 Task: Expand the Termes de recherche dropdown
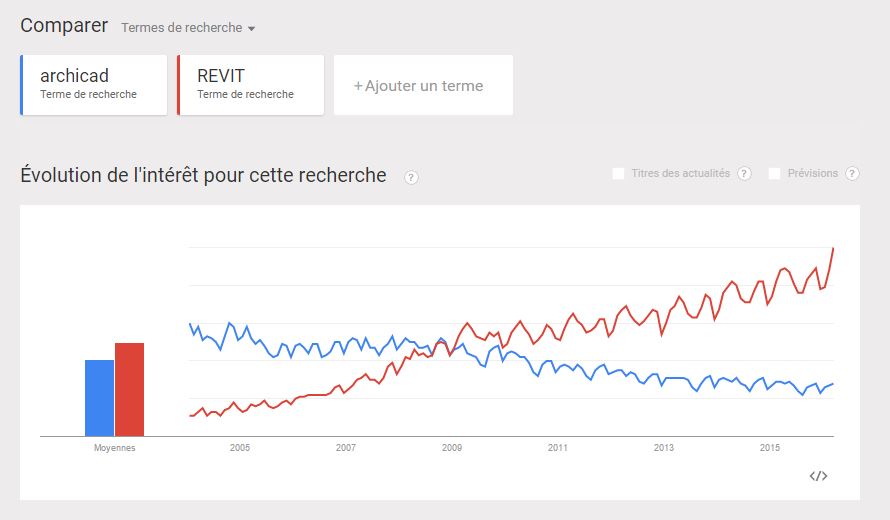(x=188, y=28)
